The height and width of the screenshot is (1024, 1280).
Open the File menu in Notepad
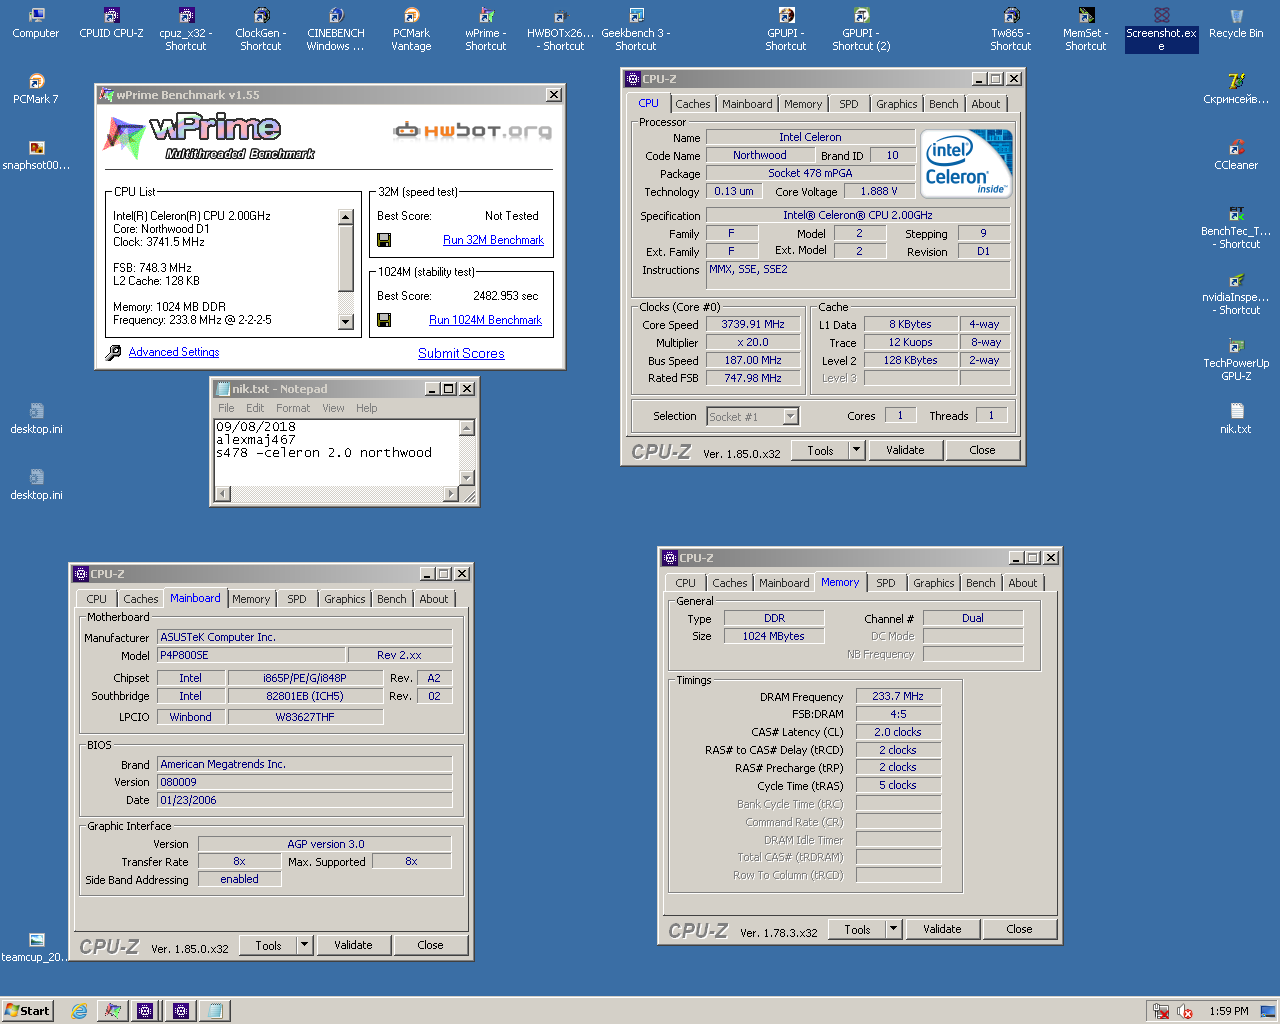226,408
